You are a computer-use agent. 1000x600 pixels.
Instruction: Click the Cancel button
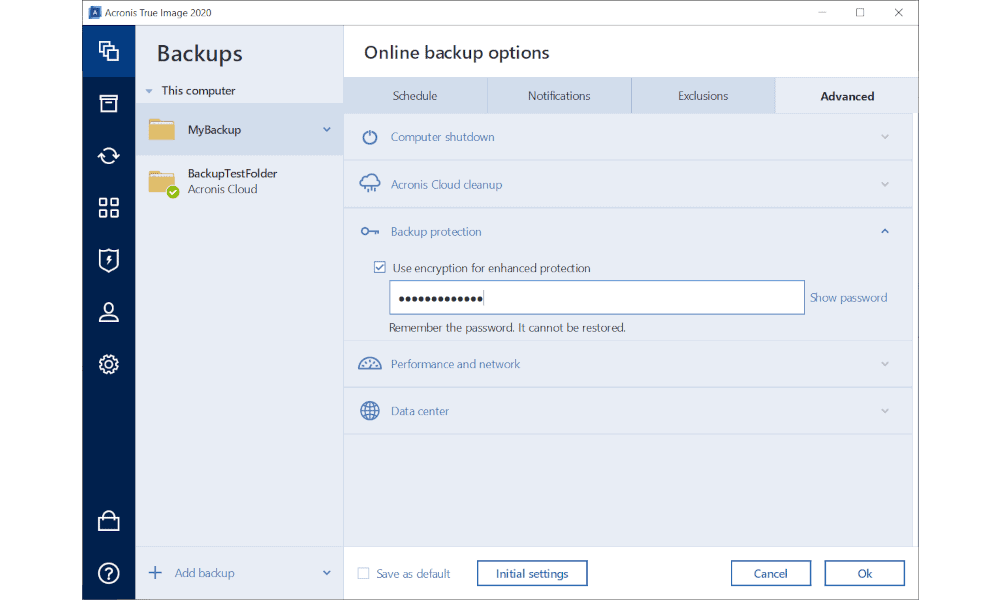click(x=770, y=573)
